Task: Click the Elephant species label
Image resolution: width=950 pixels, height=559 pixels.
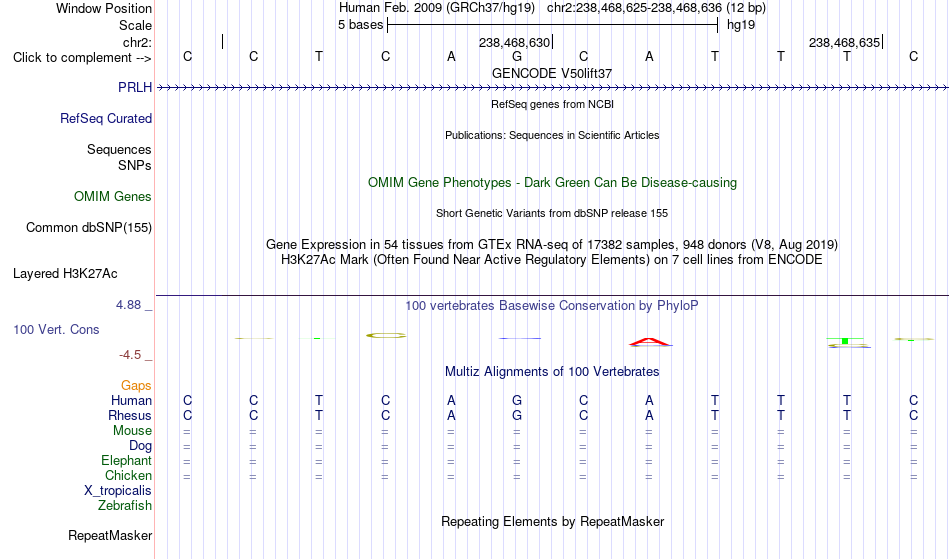Action: click(127, 460)
